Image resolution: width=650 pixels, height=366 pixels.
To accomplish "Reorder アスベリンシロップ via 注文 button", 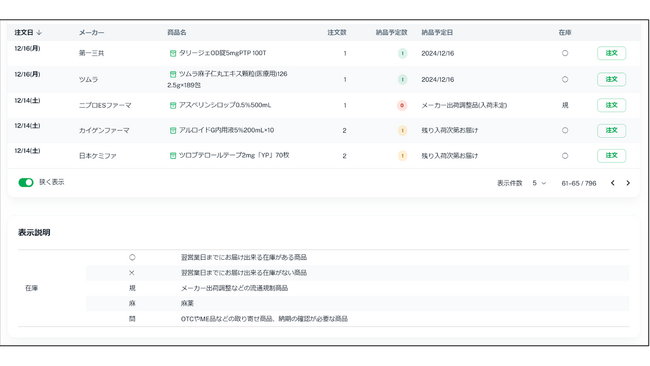I will point(611,105).
